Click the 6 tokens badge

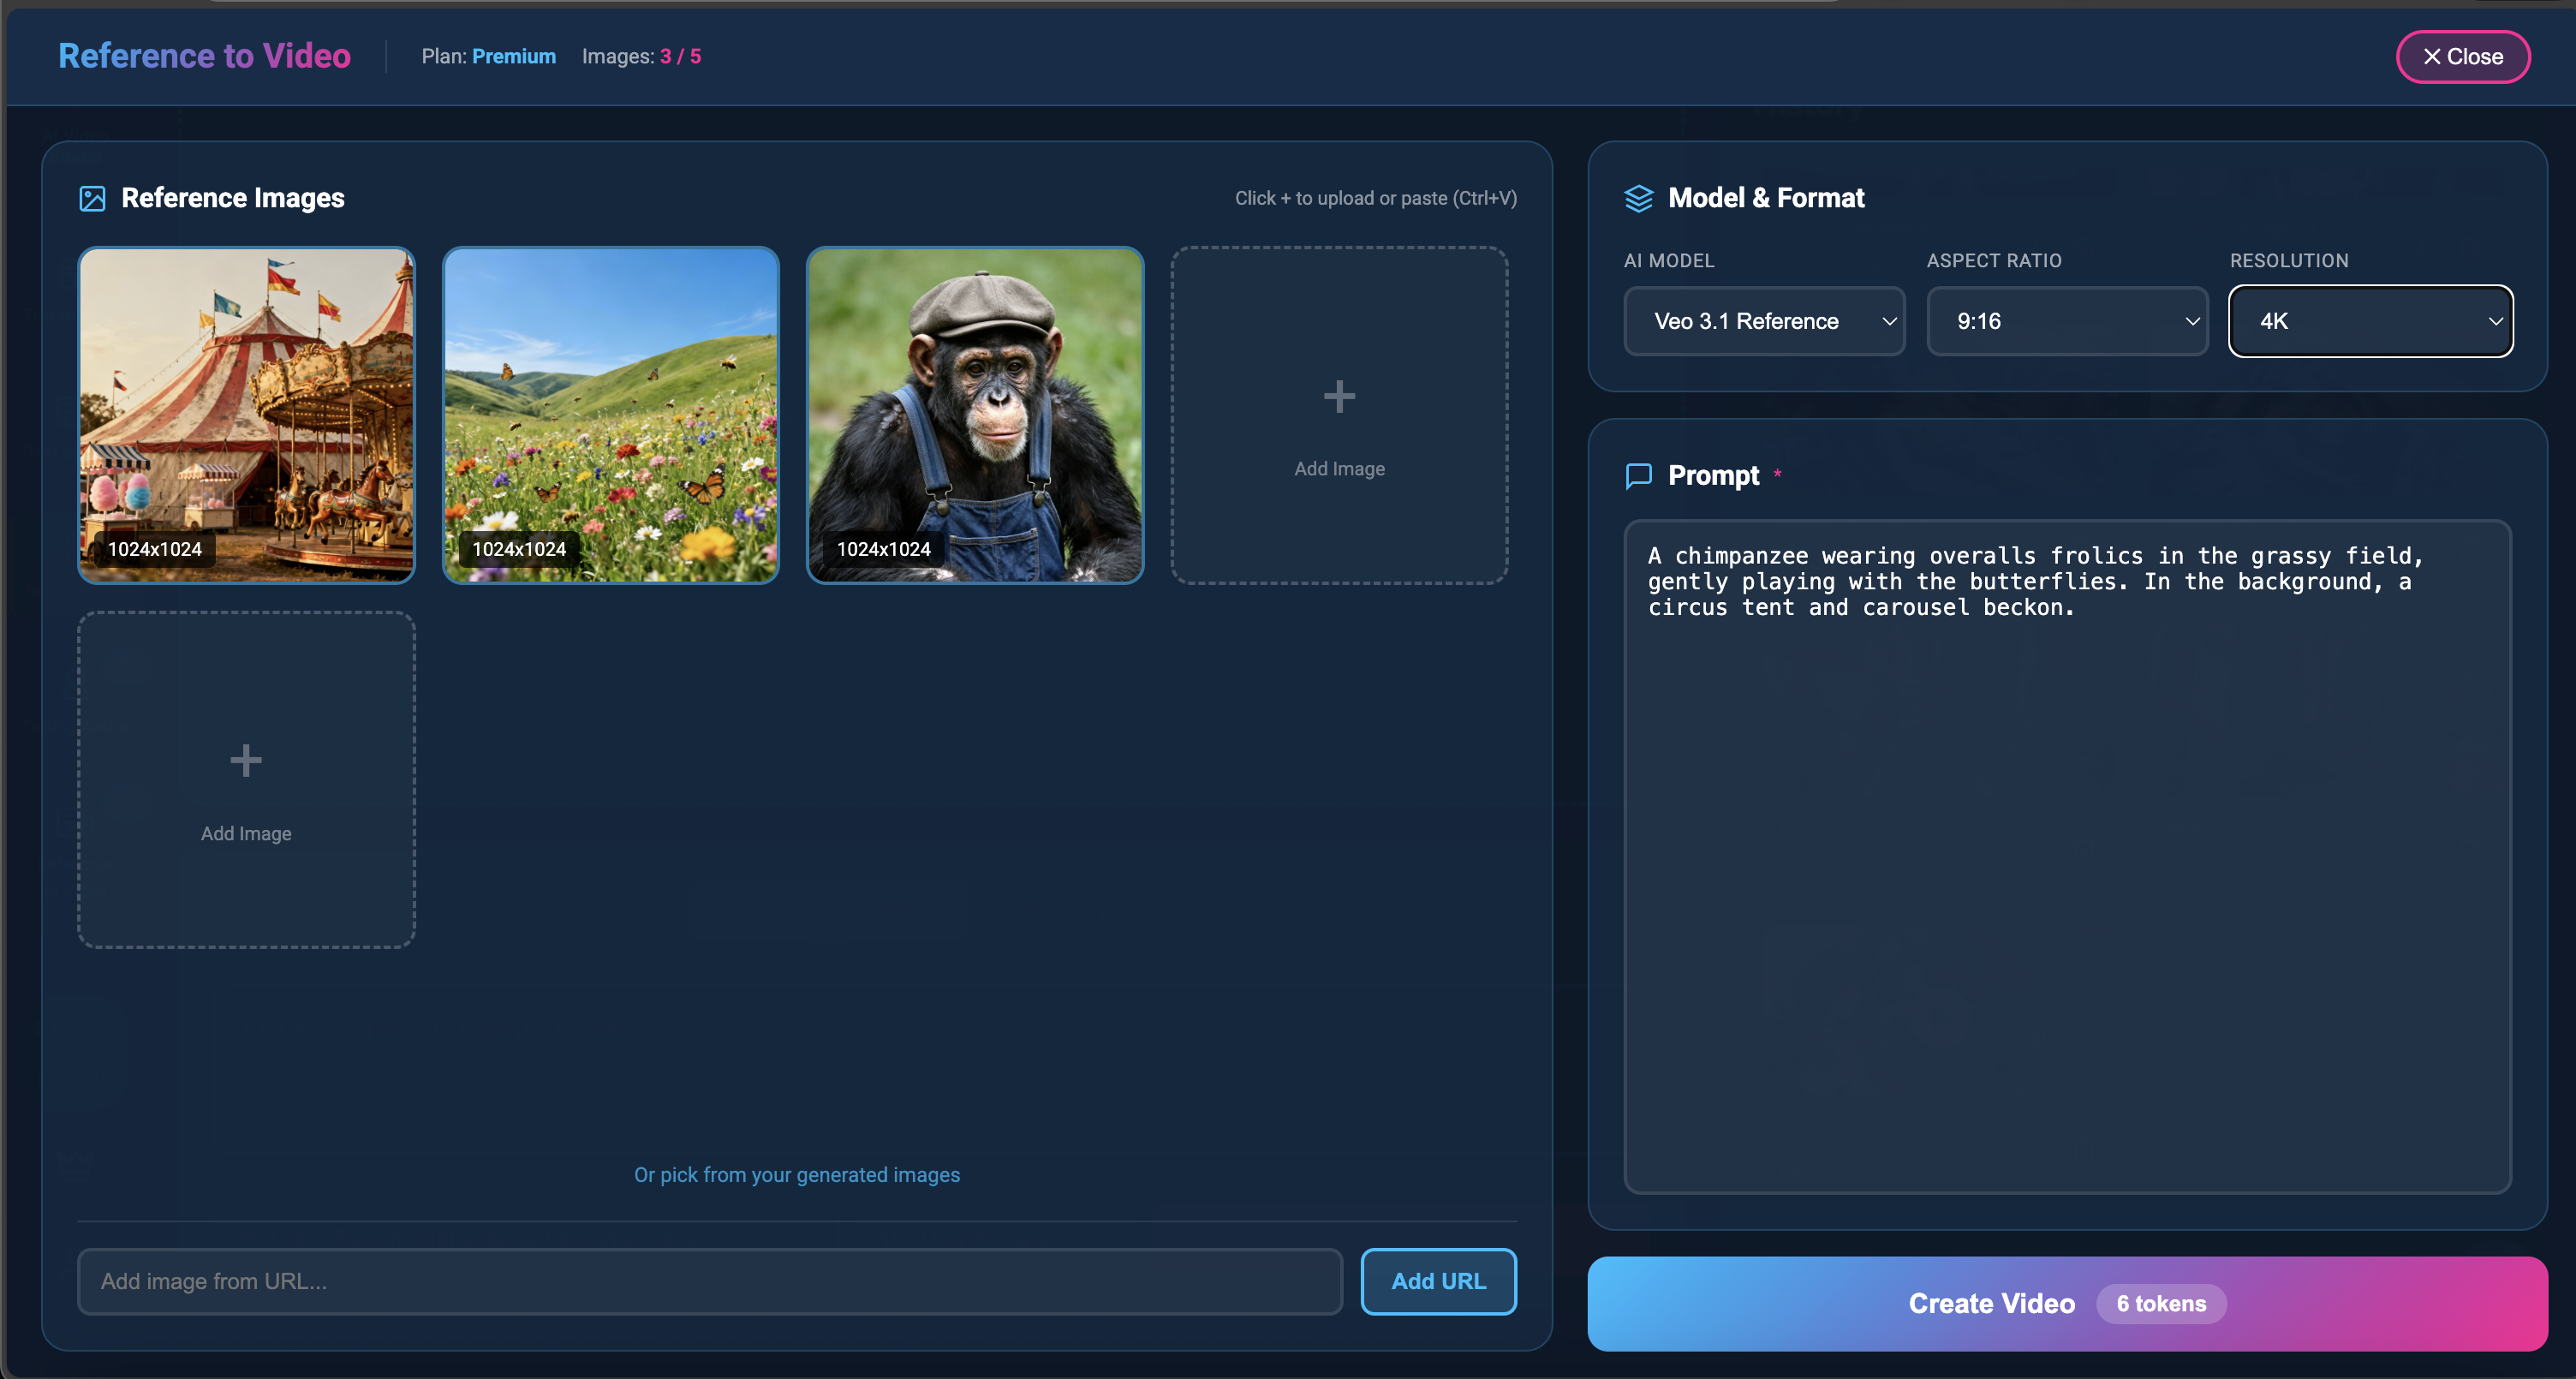pyautogui.click(x=2161, y=1303)
